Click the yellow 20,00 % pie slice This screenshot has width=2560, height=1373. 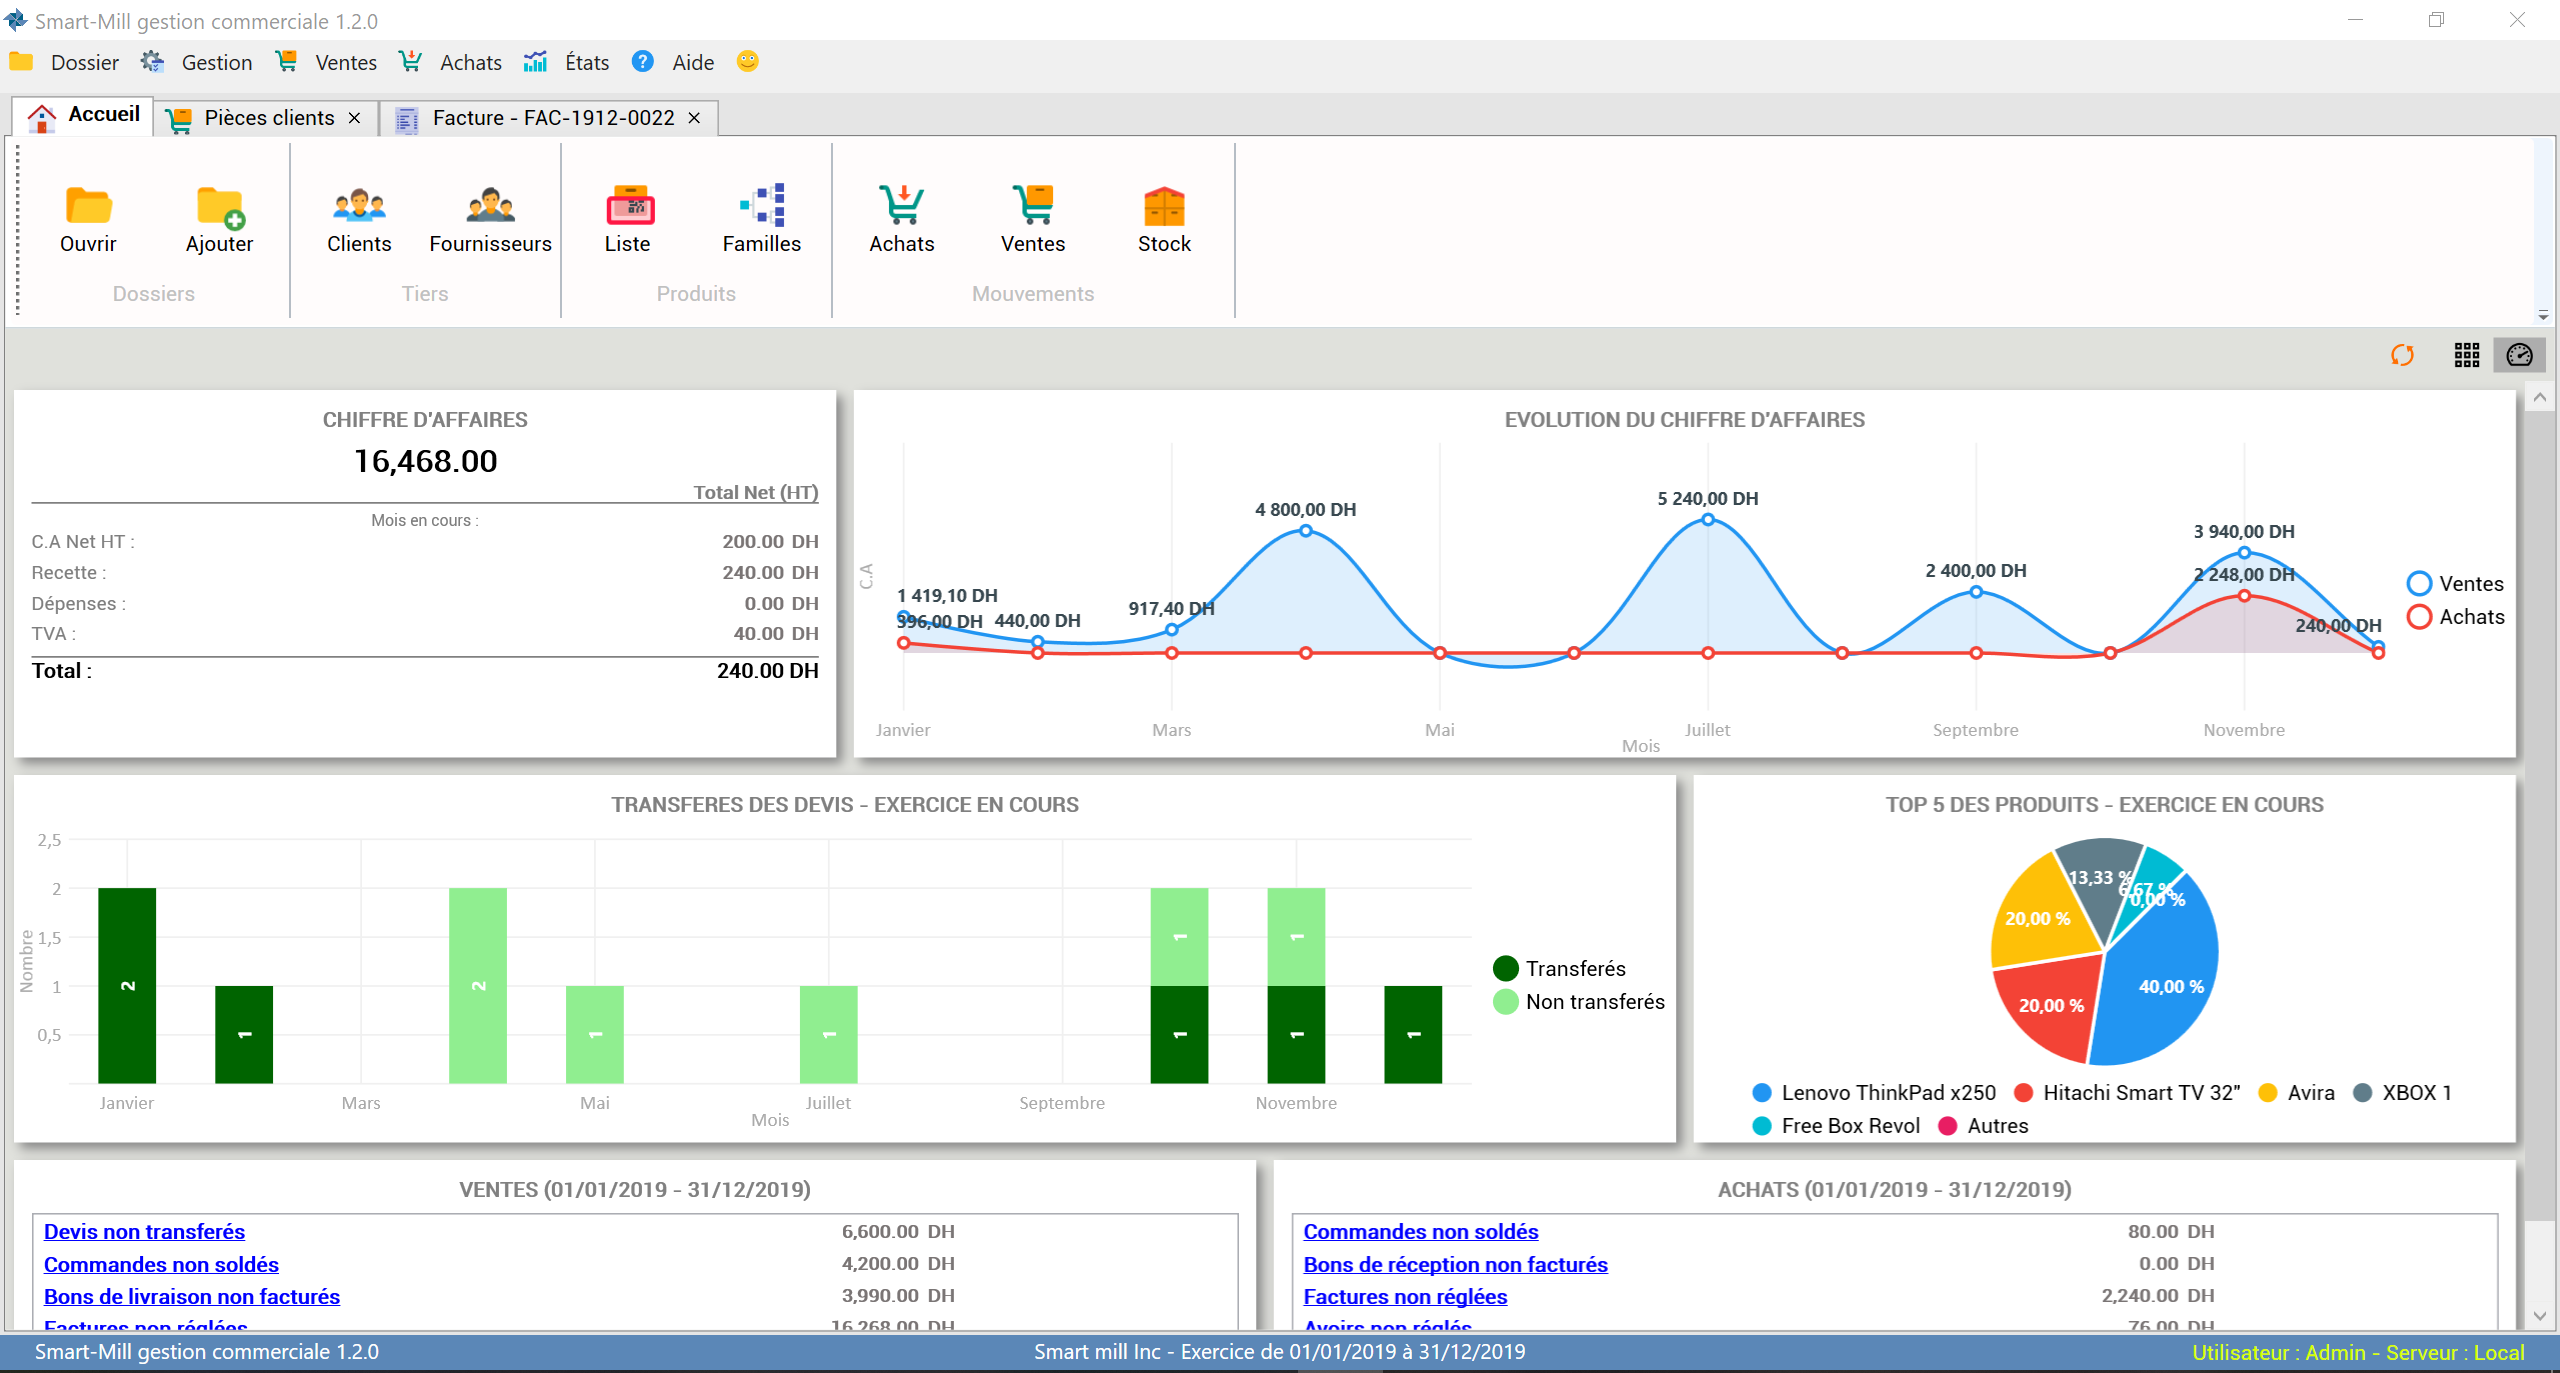[2040, 915]
